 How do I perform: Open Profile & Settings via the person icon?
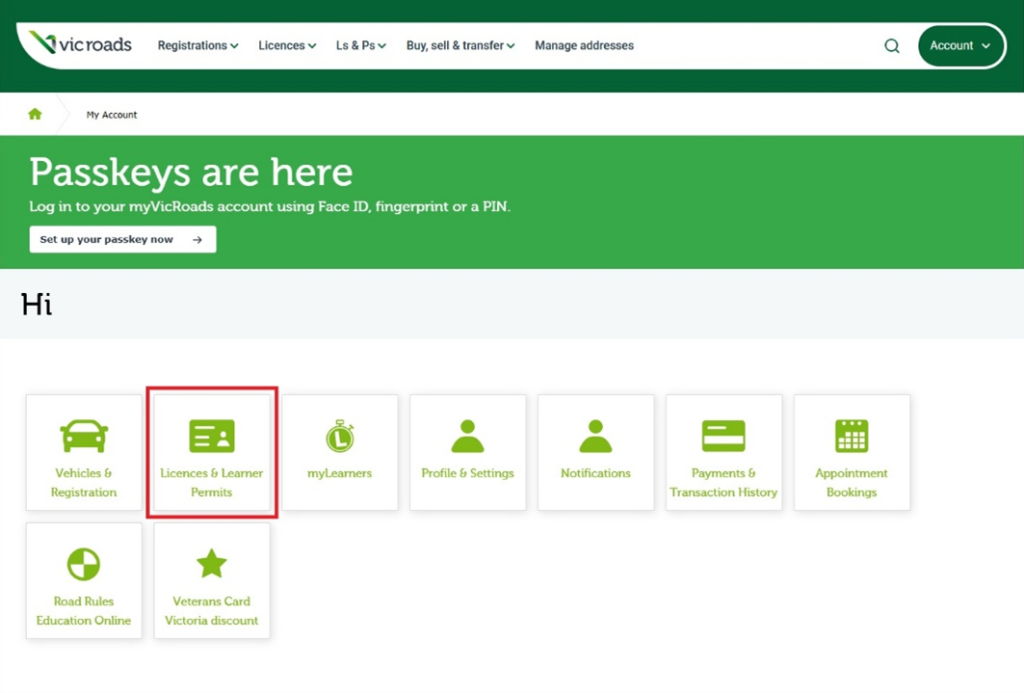coord(468,434)
